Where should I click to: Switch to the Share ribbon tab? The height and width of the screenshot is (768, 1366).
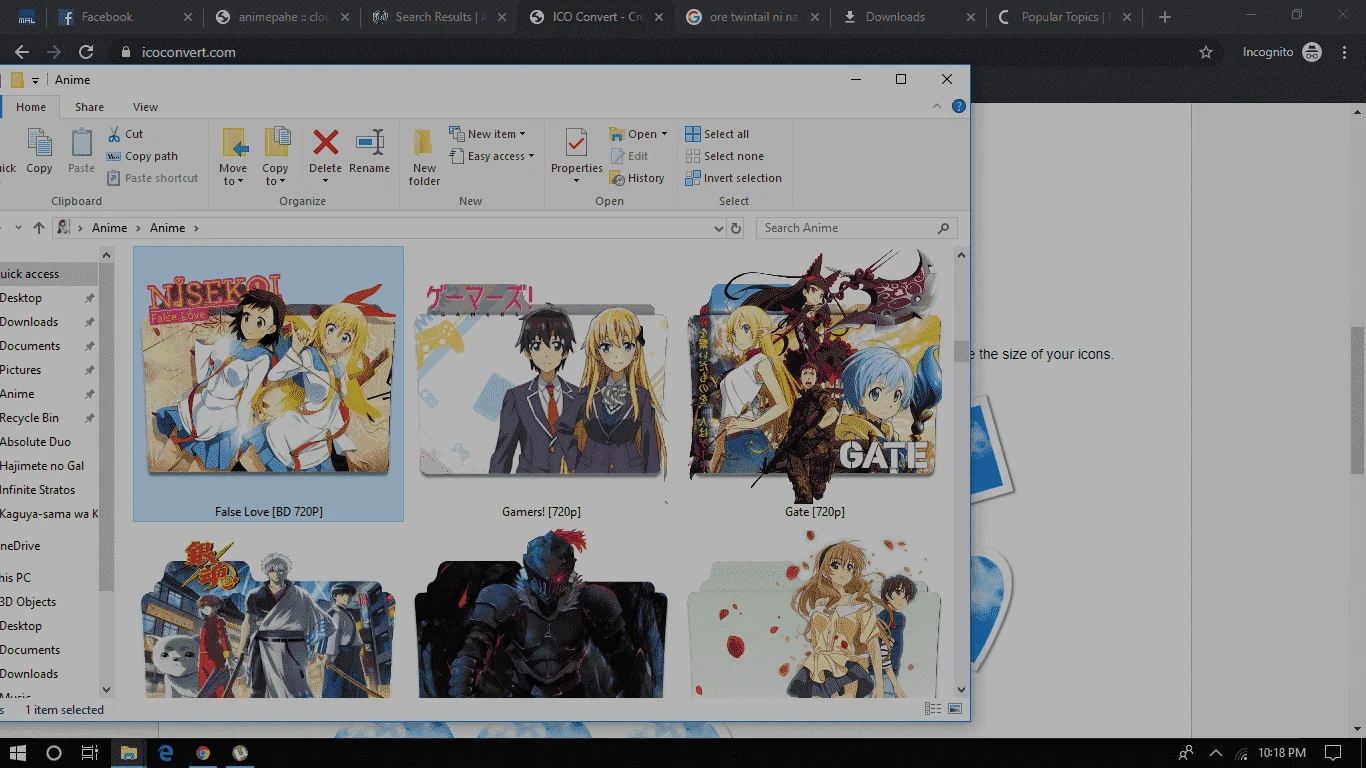pyautogui.click(x=89, y=107)
